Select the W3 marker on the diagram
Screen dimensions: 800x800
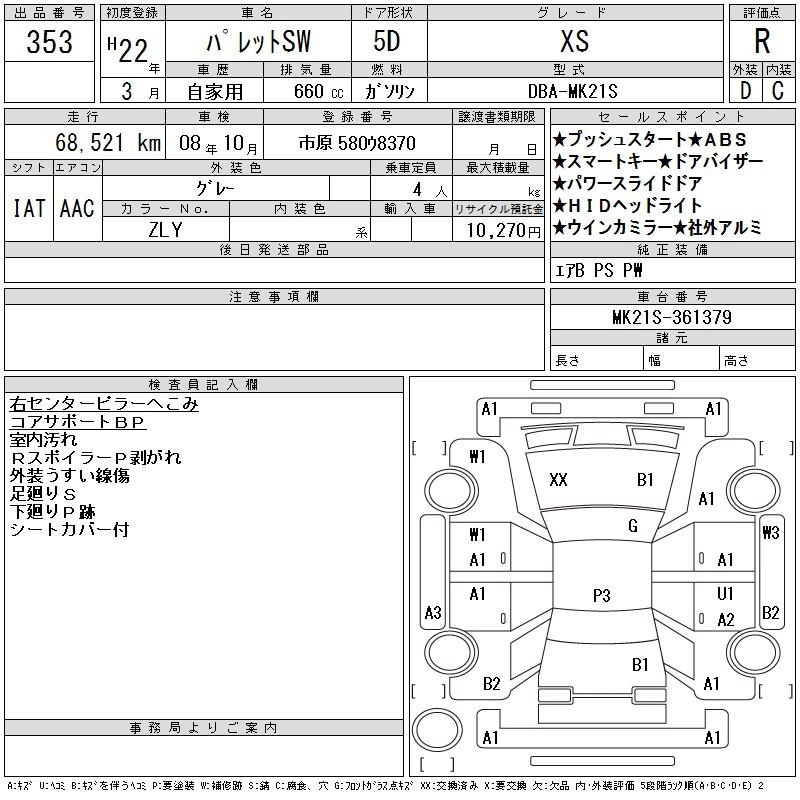point(770,532)
